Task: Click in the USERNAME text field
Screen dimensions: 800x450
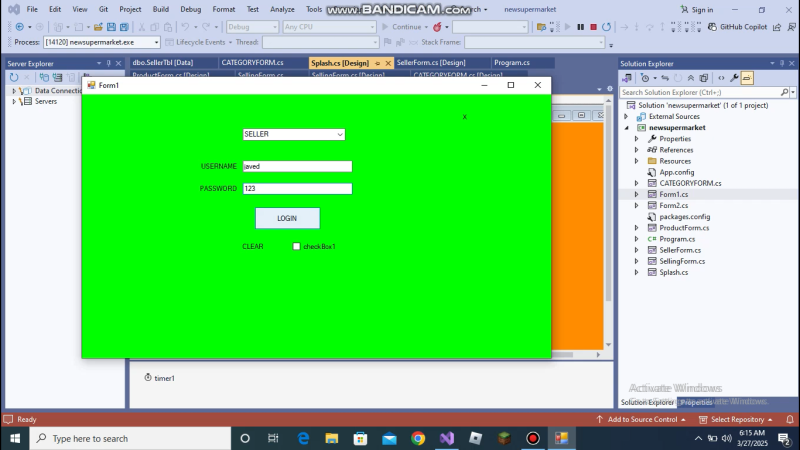Action: click(297, 167)
